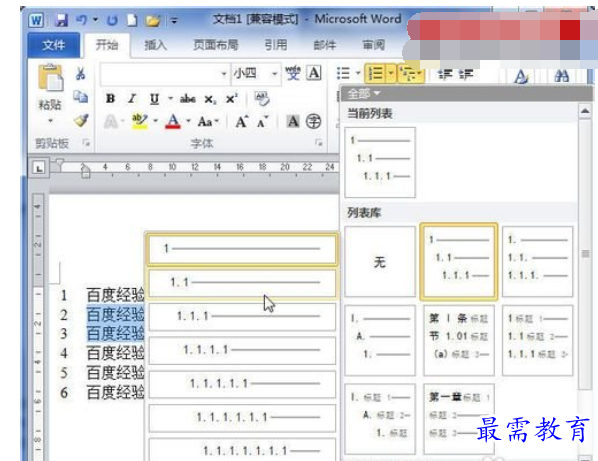Viewport: 598px width, 461px height.
Task: Redo with the repeat arrow icon
Action: click(112, 20)
